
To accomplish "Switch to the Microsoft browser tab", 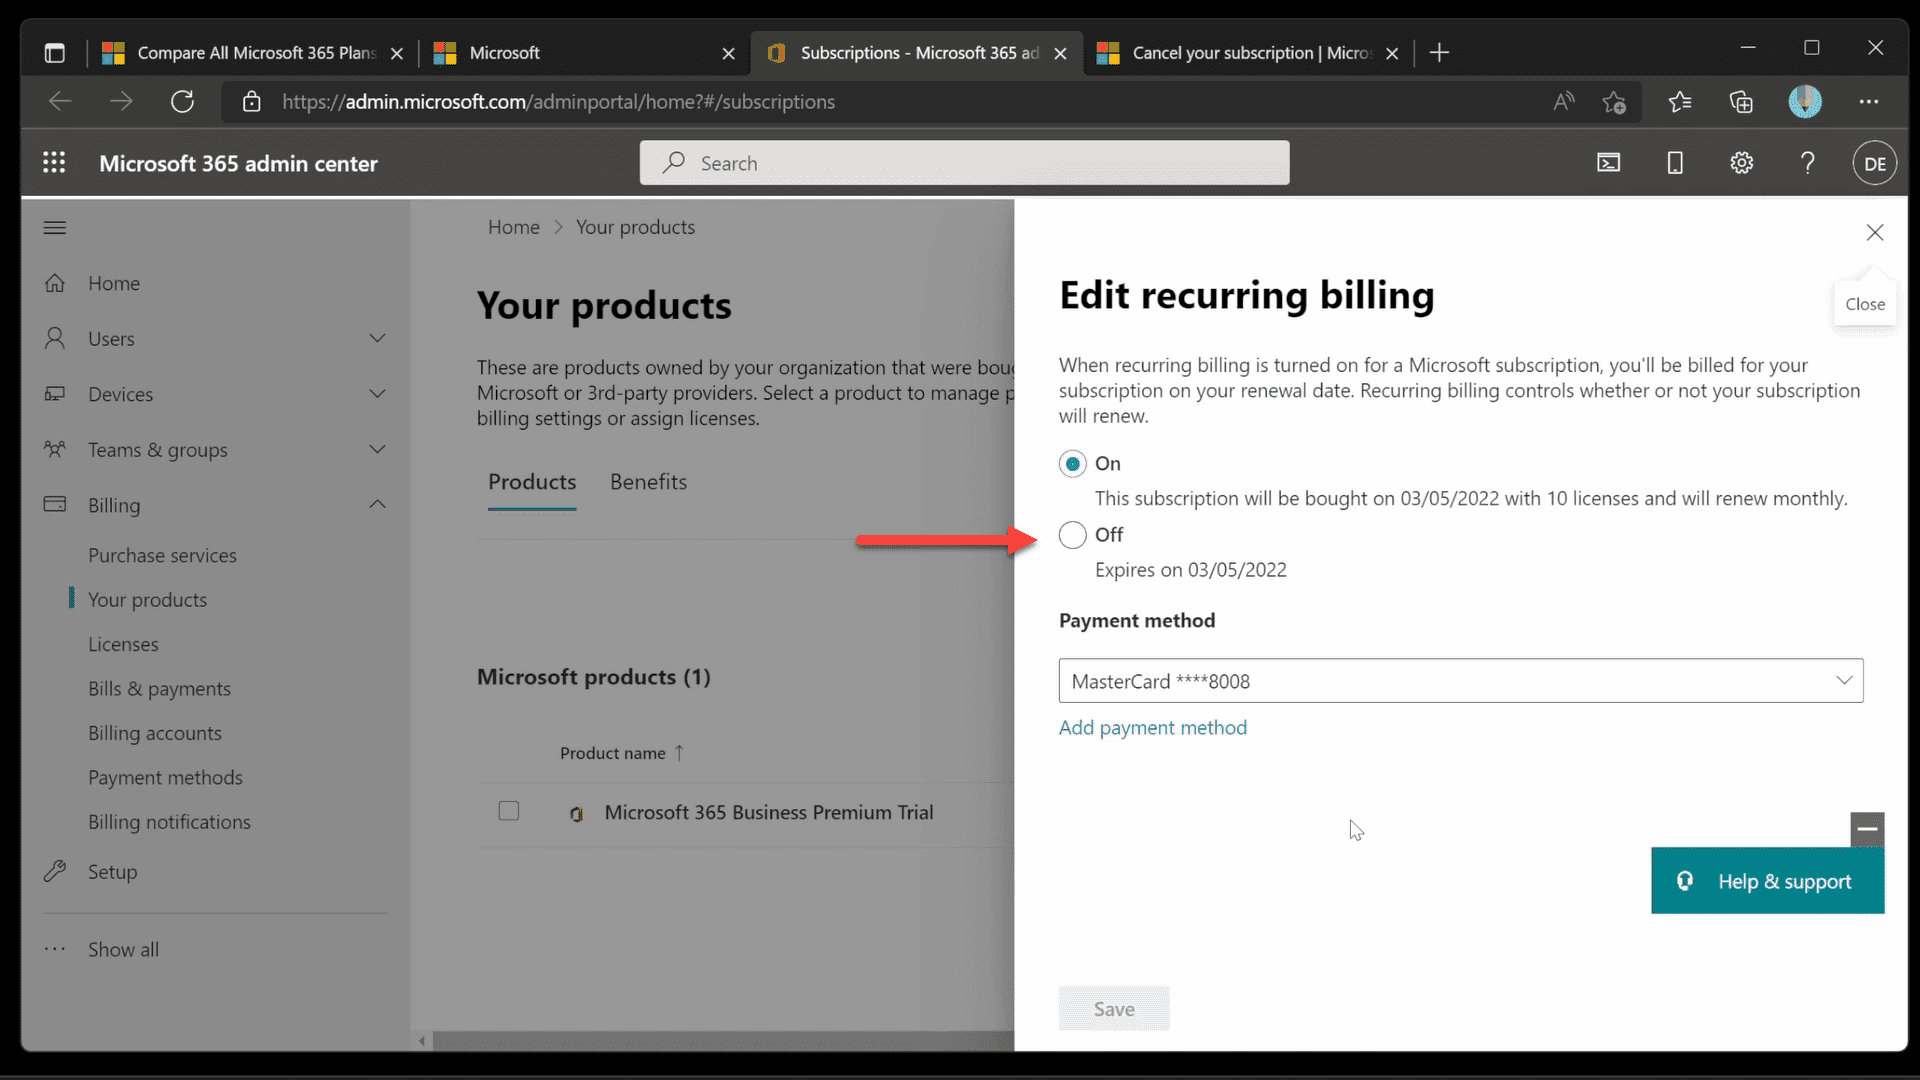I will point(585,53).
